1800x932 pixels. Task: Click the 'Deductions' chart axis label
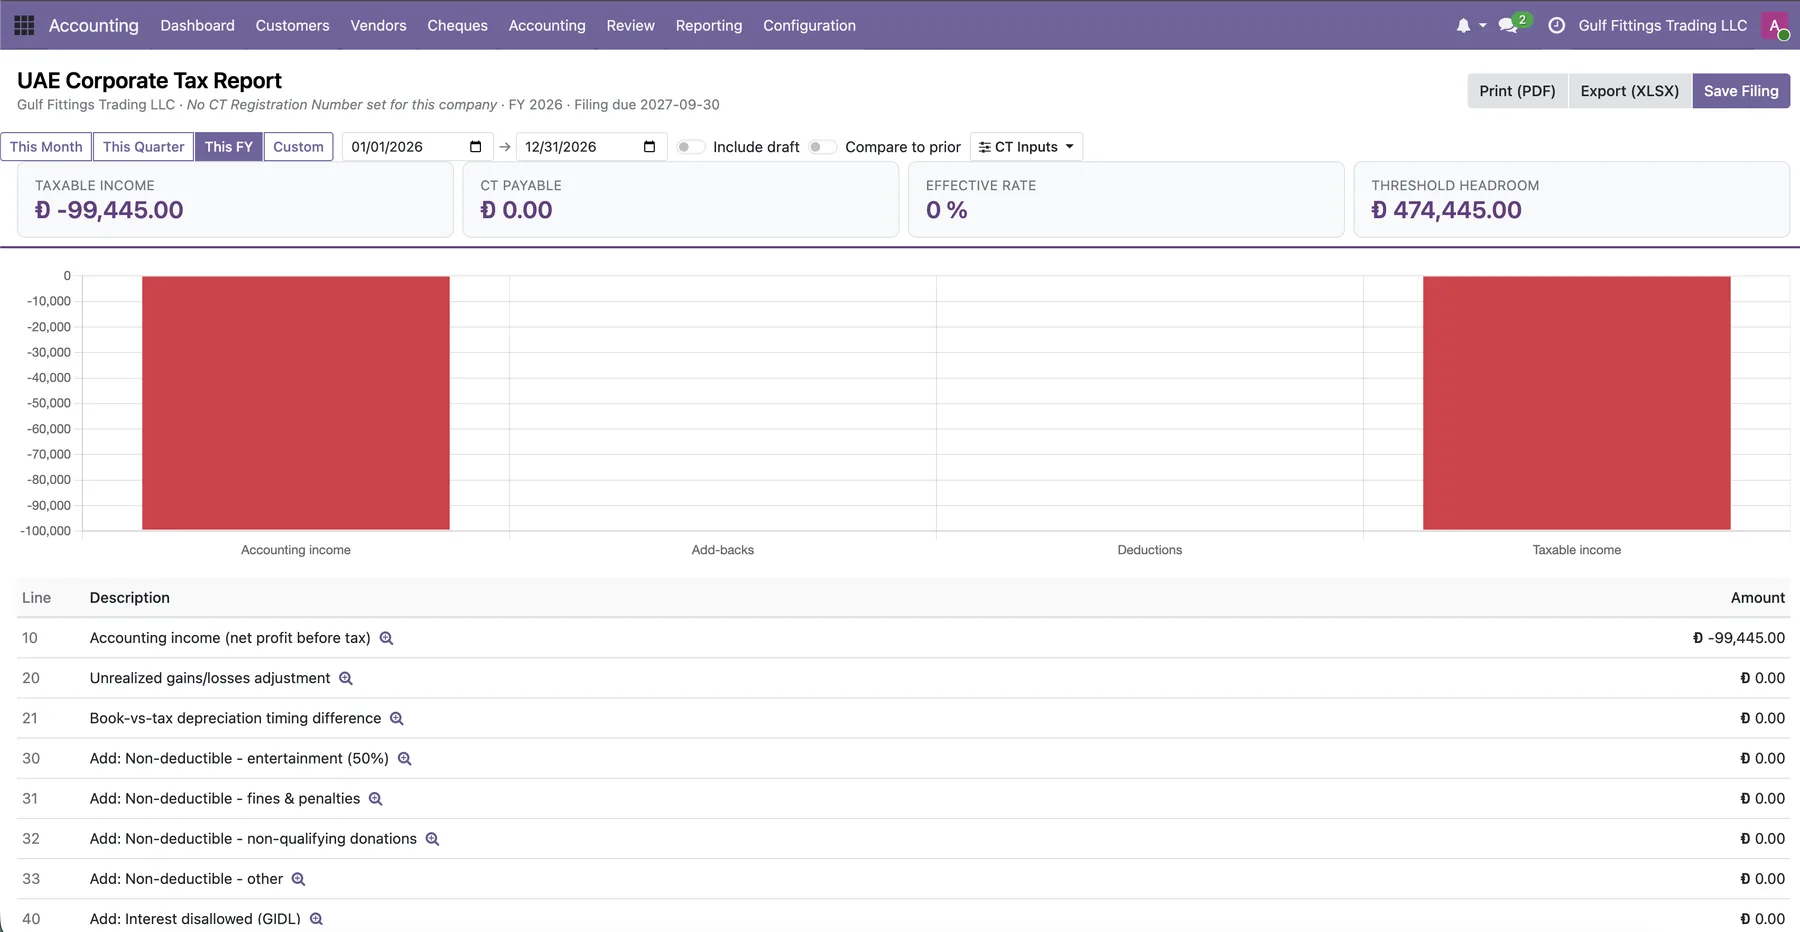pos(1150,550)
